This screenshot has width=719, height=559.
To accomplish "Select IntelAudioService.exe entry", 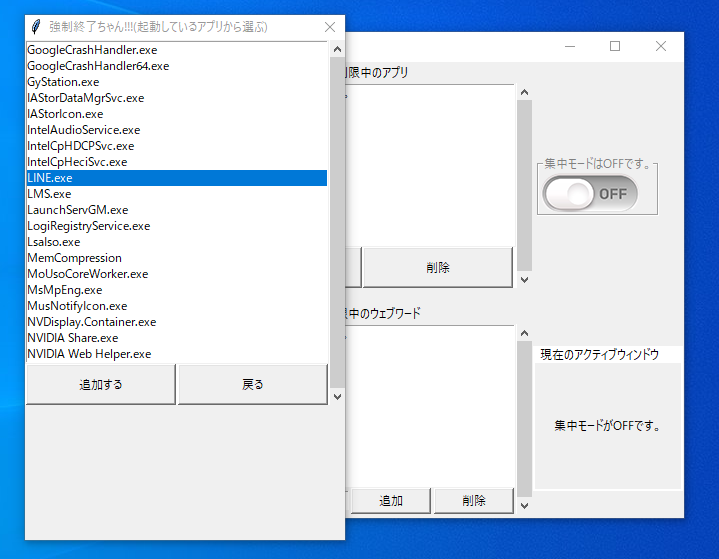I will point(83,130).
